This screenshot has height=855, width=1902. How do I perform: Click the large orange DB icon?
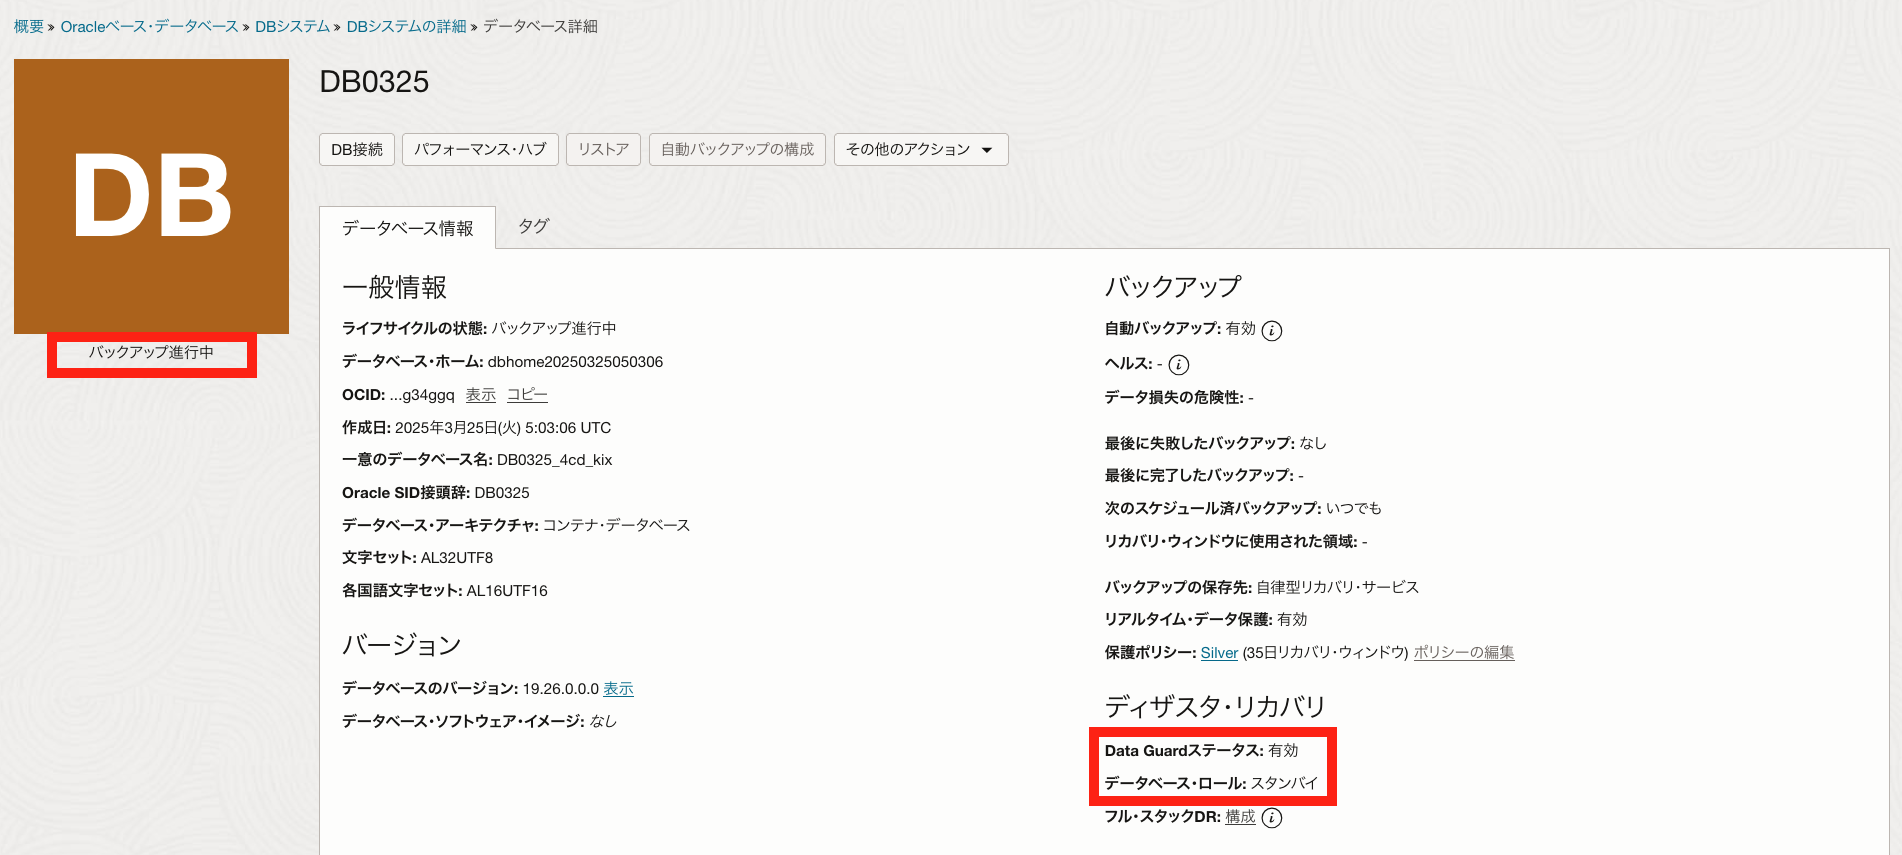tap(151, 196)
